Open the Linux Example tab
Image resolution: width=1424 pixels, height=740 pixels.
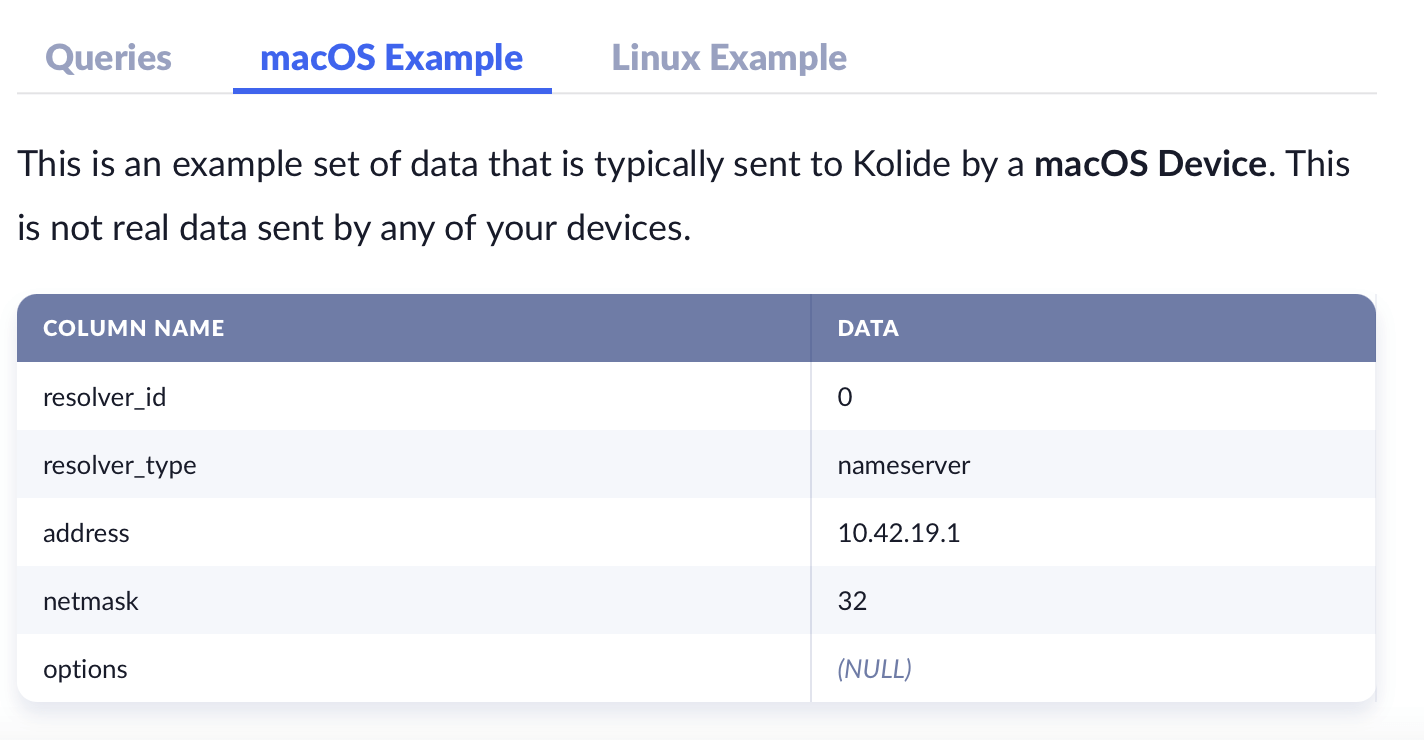tap(729, 58)
